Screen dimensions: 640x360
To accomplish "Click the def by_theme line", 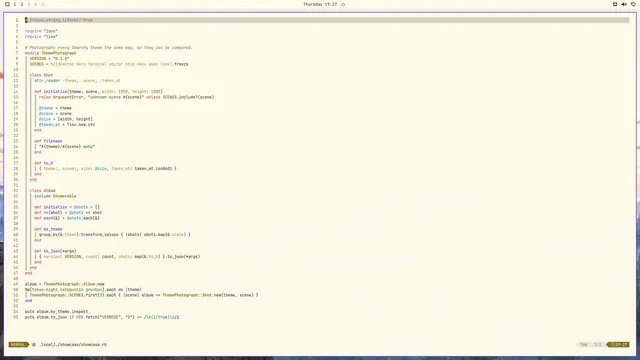I will (x=48, y=229).
